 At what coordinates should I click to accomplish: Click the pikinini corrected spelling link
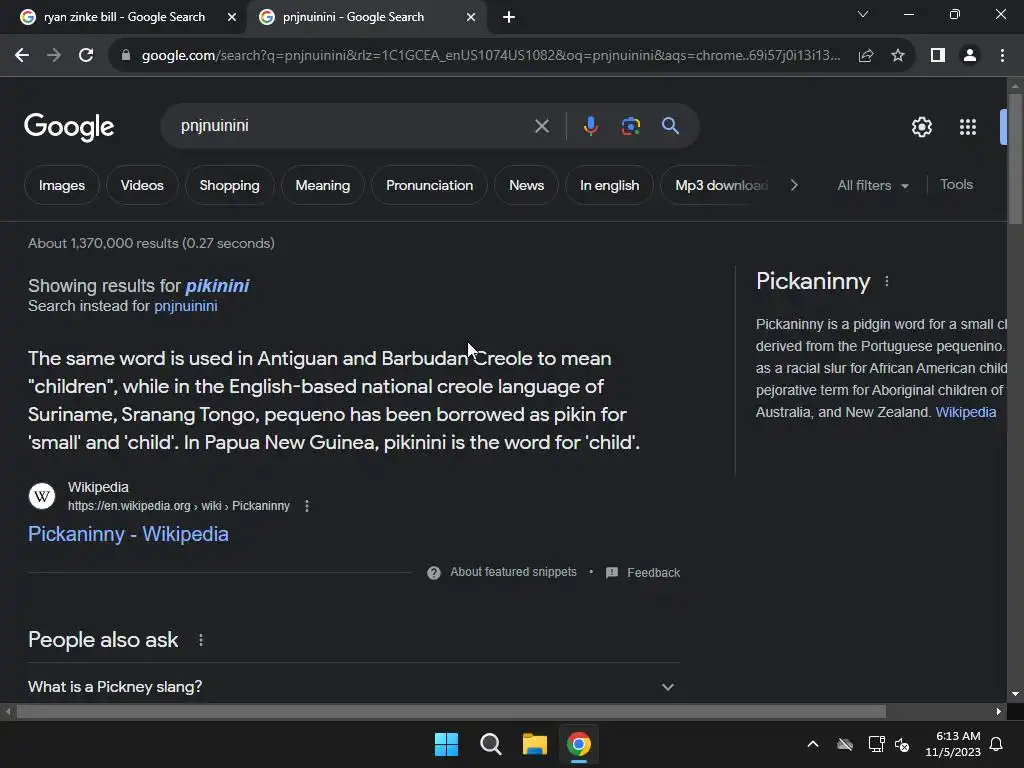tap(217, 286)
